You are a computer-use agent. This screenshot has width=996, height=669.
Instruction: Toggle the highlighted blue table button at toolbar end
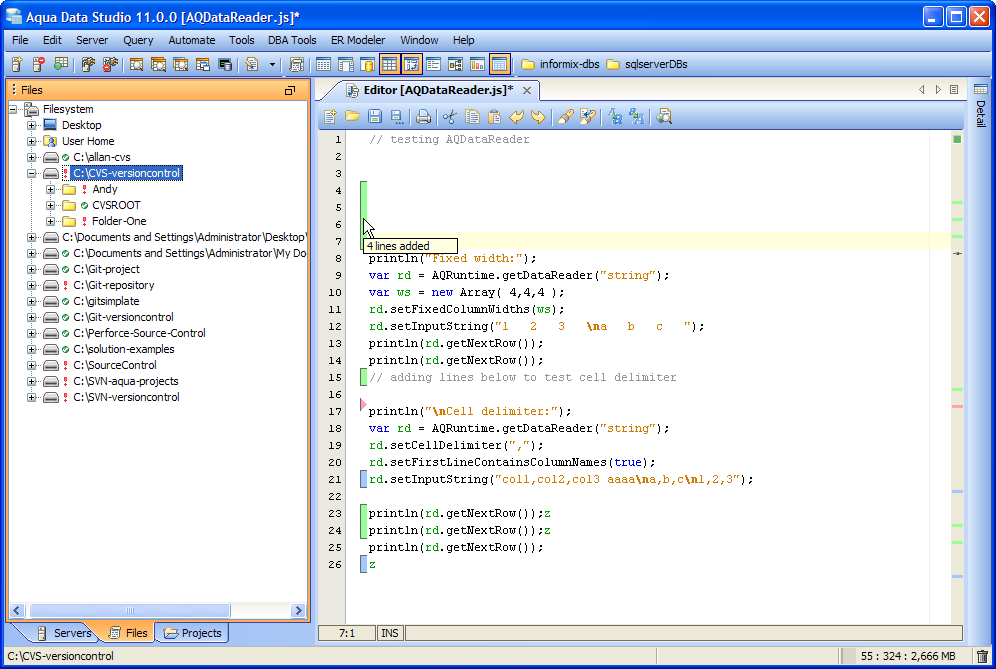[x=499, y=64]
